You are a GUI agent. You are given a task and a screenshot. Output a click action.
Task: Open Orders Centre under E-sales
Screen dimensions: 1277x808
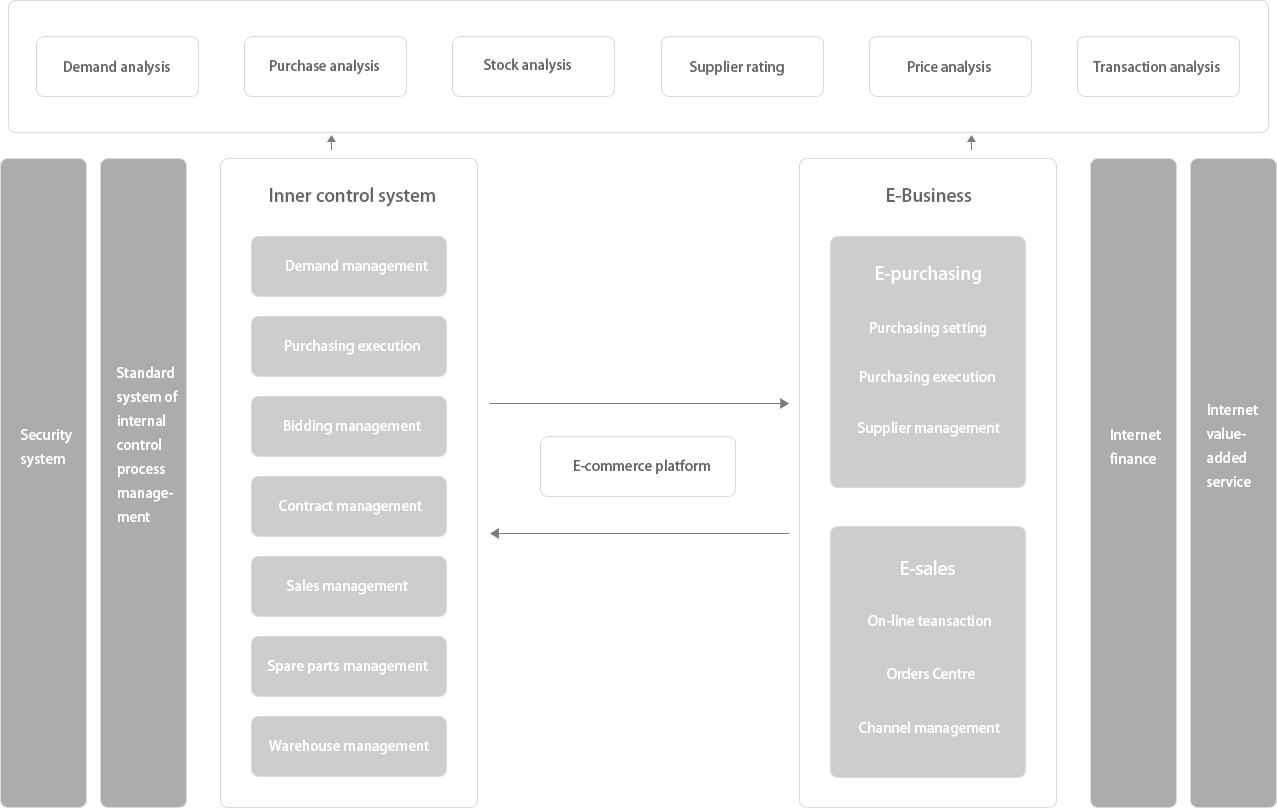[x=930, y=674]
